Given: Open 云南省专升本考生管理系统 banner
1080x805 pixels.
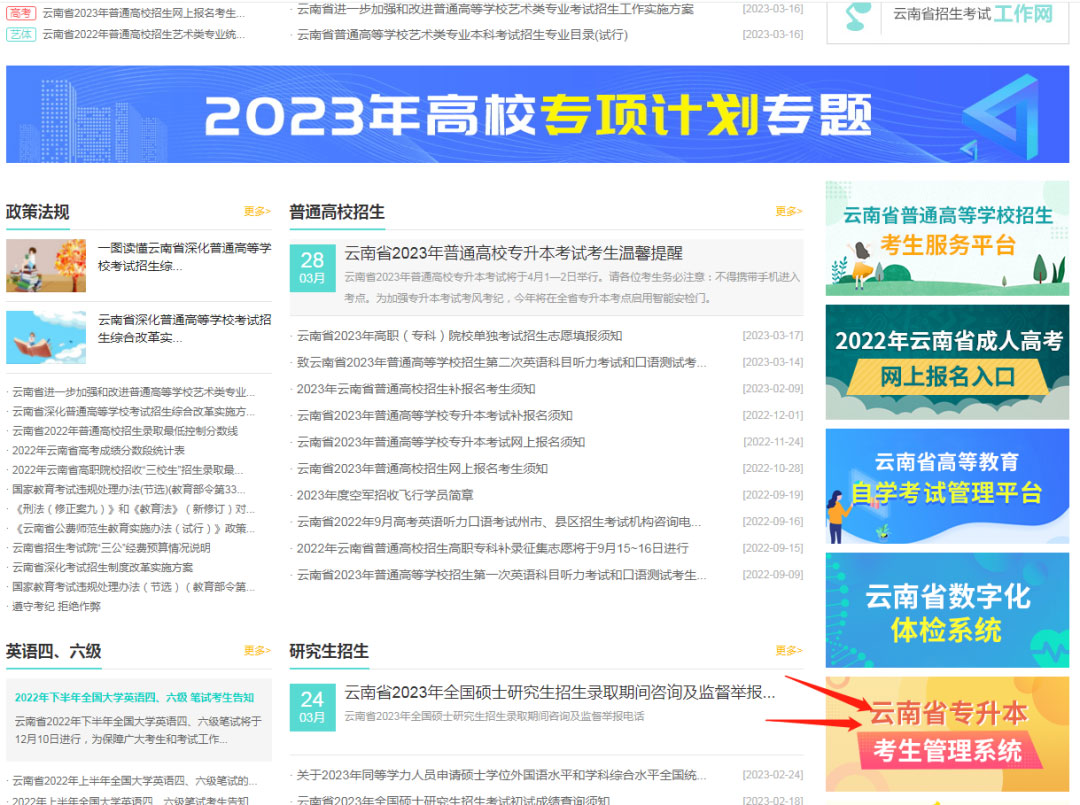Looking at the screenshot, I should click(x=946, y=733).
